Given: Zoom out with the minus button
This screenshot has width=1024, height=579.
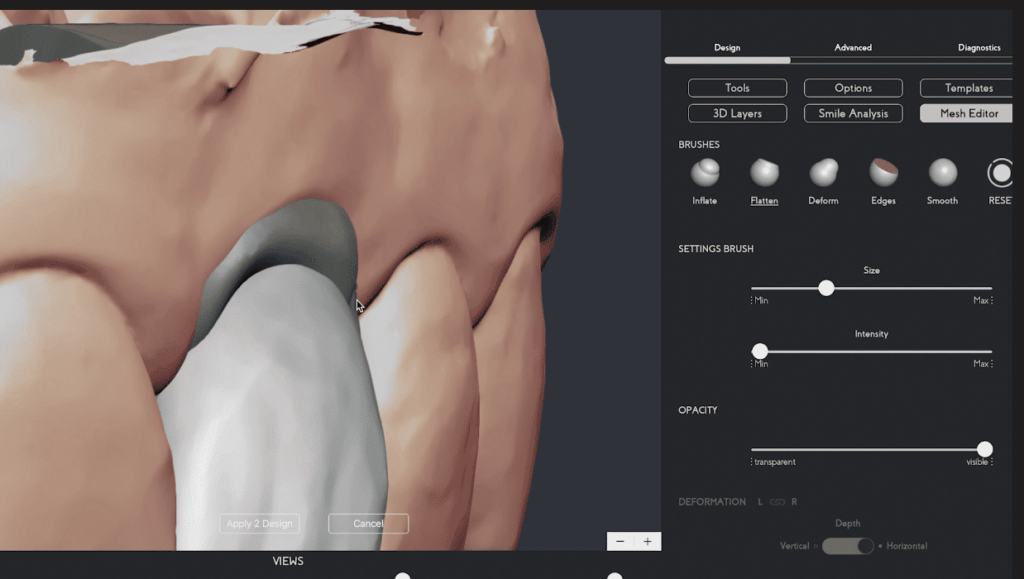Looking at the screenshot, I should click(x=620, y=541).
